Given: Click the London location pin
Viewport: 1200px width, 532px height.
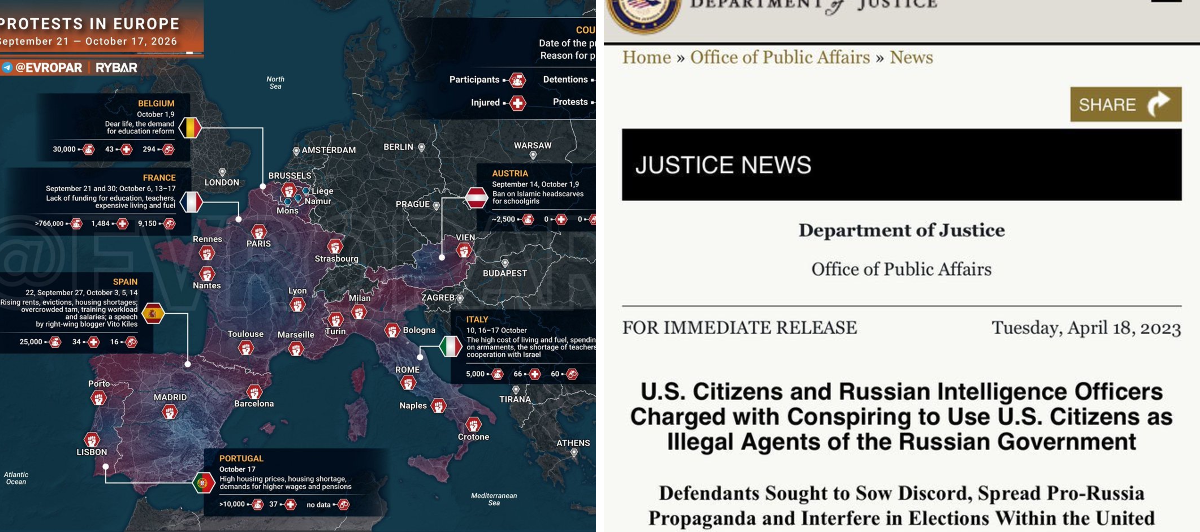Looking at the screenshot, I should (x=220, y=171).
